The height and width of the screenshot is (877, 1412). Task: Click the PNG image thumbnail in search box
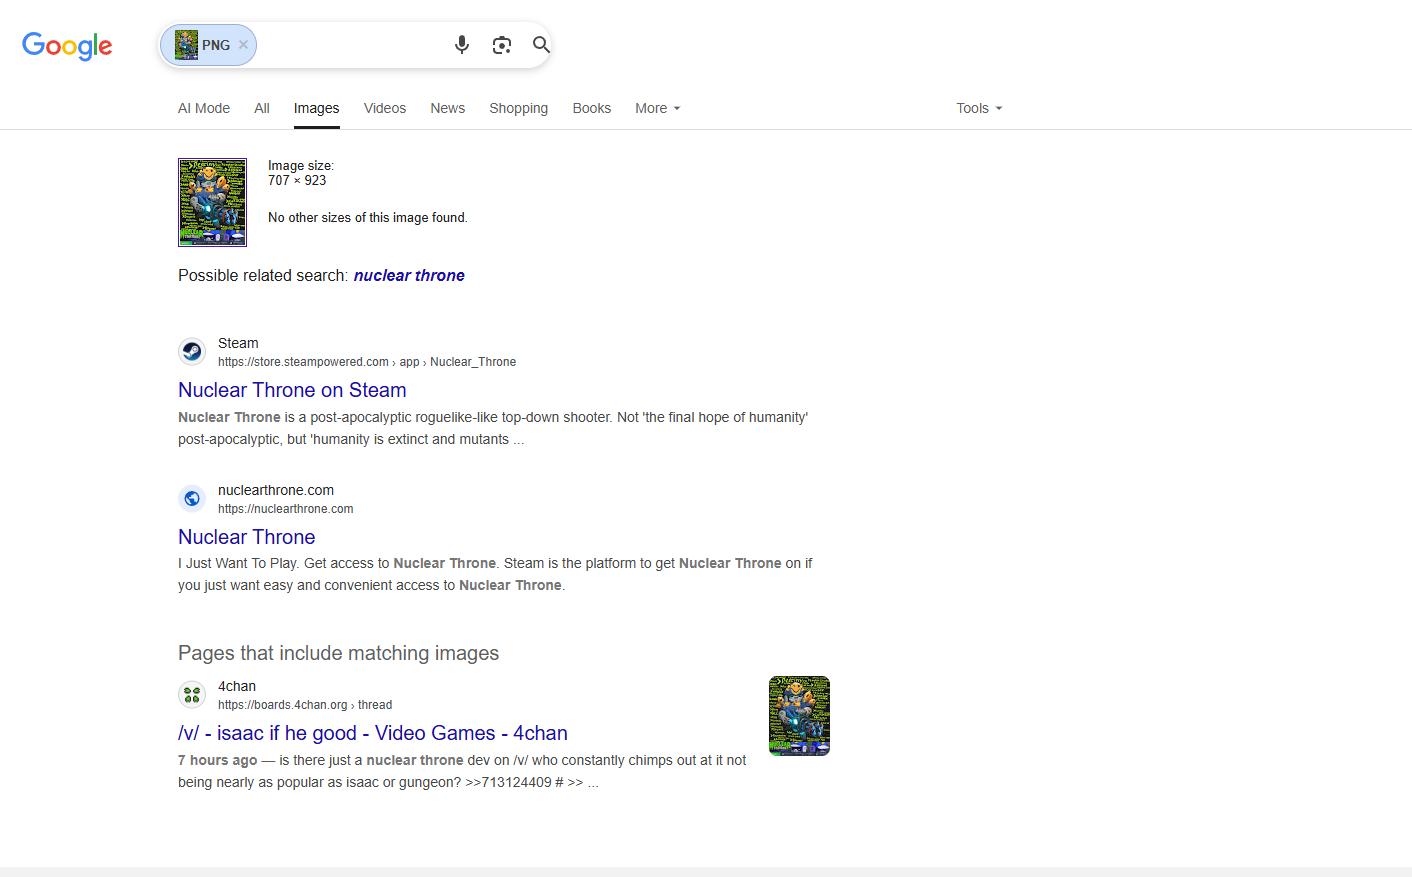(x=186, y=45)
